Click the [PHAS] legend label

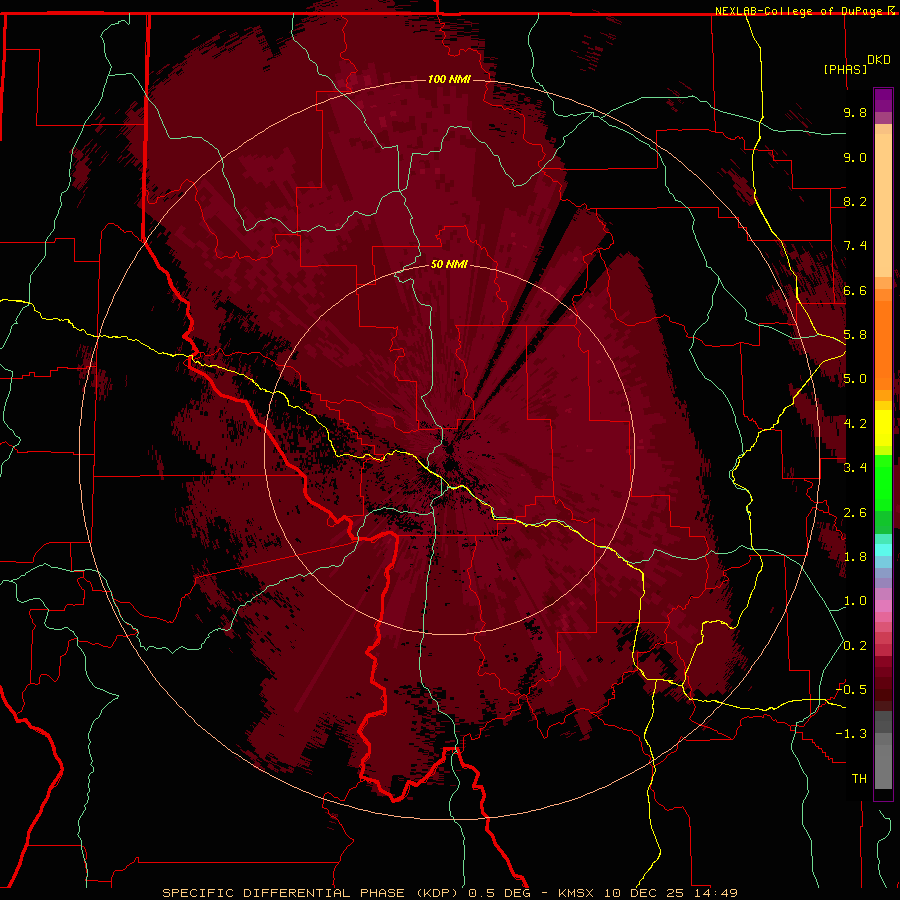845,69
